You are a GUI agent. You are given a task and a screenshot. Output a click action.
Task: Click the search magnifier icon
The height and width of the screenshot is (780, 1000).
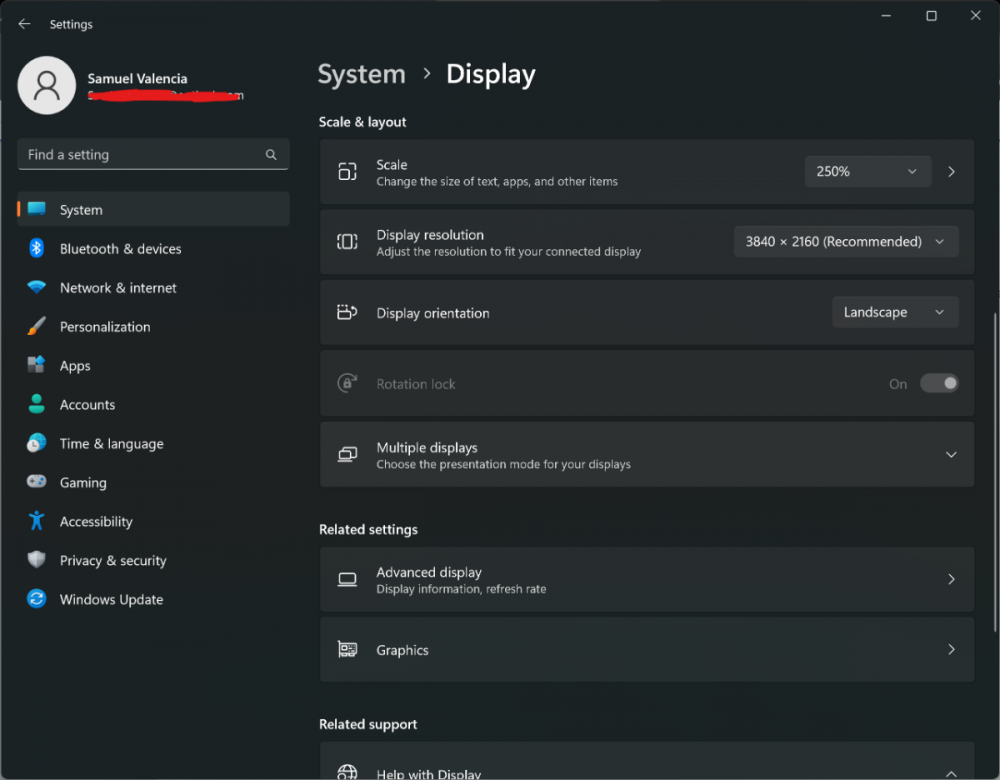point(271,155)
